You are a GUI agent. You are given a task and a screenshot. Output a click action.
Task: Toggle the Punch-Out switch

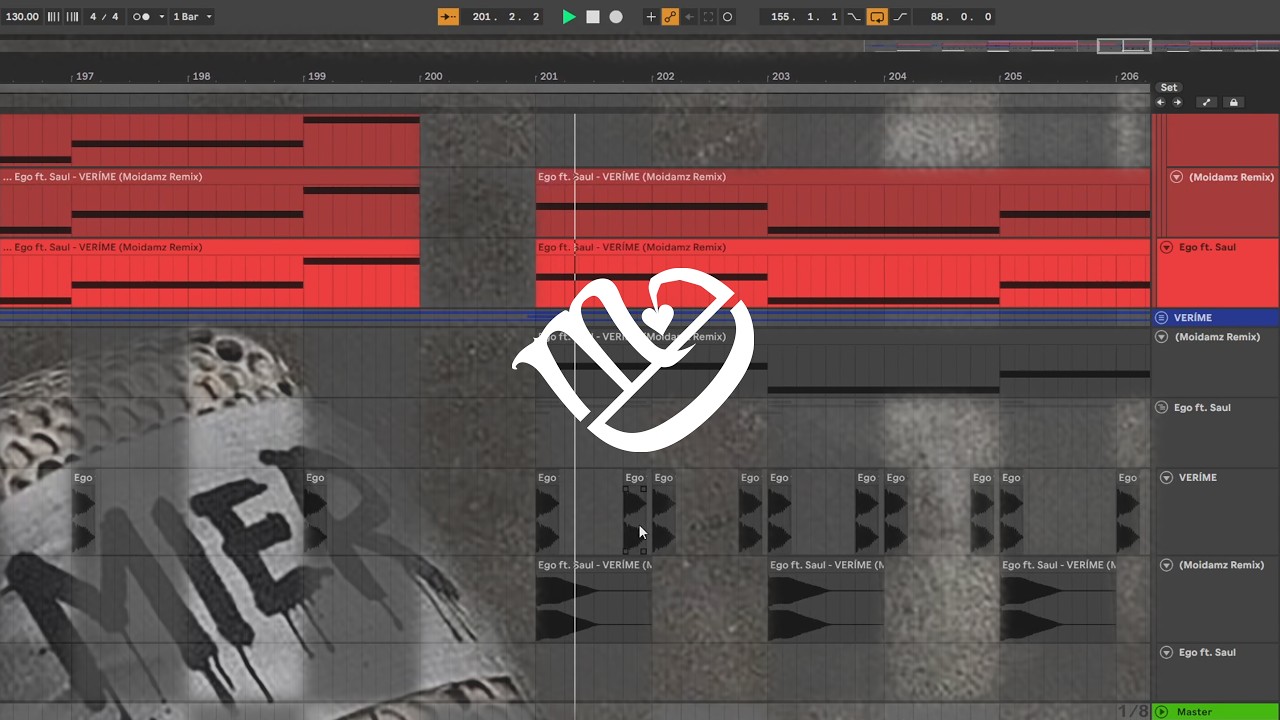[x=900, y=17]
